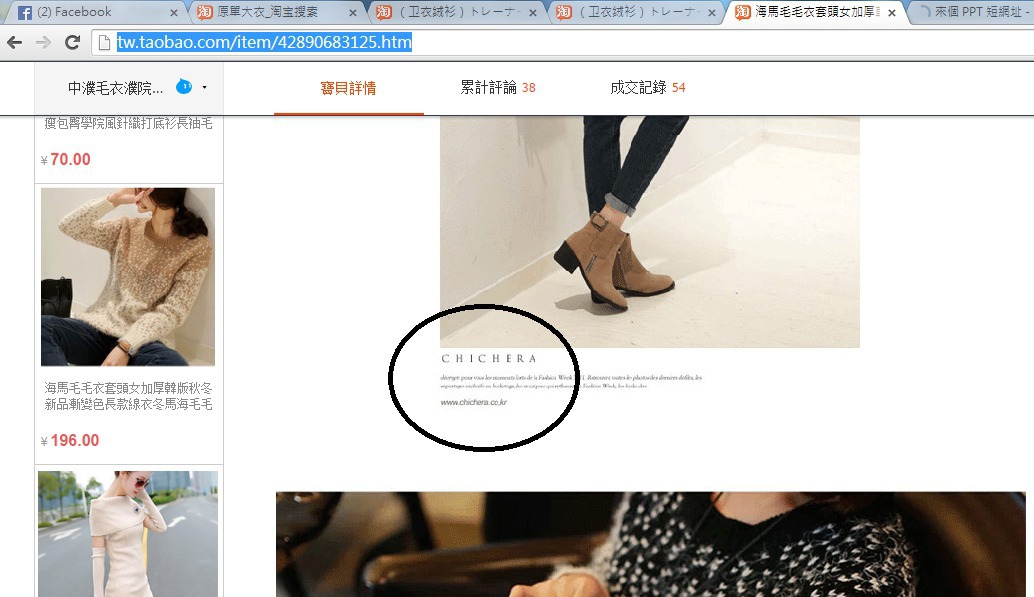Click the ¥196.00 price
The height and width of the screenshot is (597, 1034).
(x=70, y=440)
